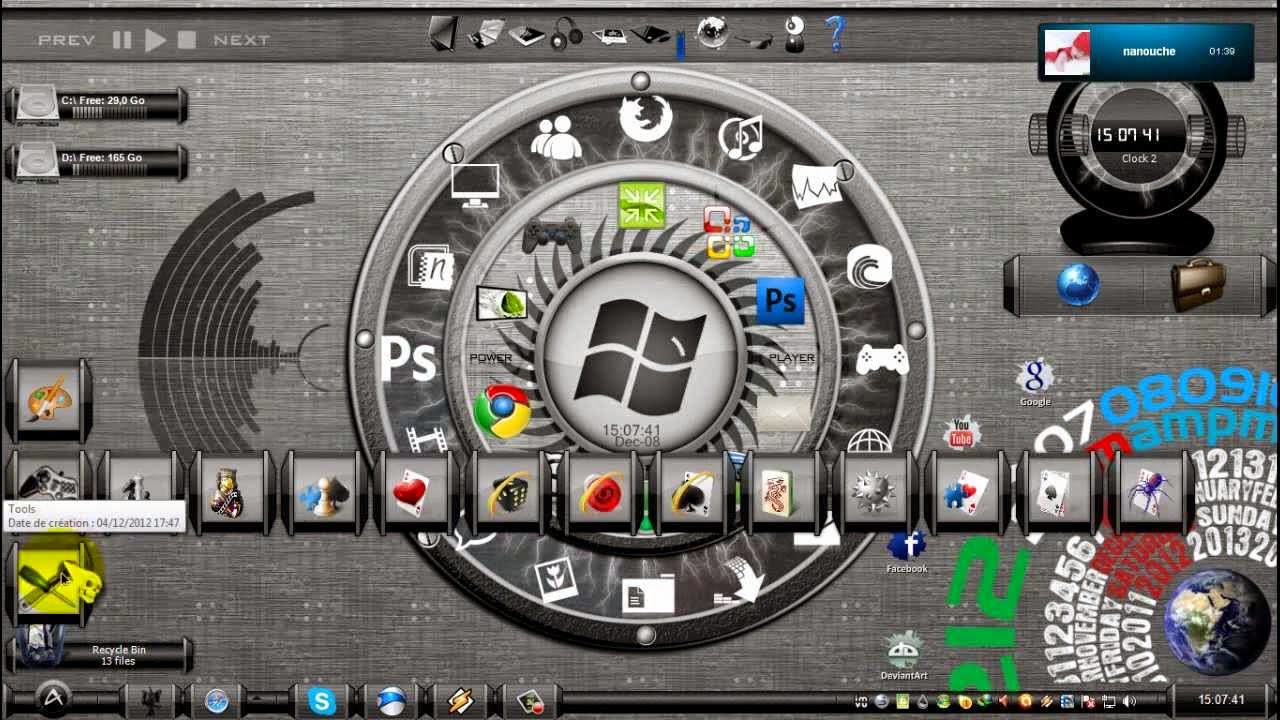Open the Microsoft Office icon
1280x720 pixels.
[727, 233]
